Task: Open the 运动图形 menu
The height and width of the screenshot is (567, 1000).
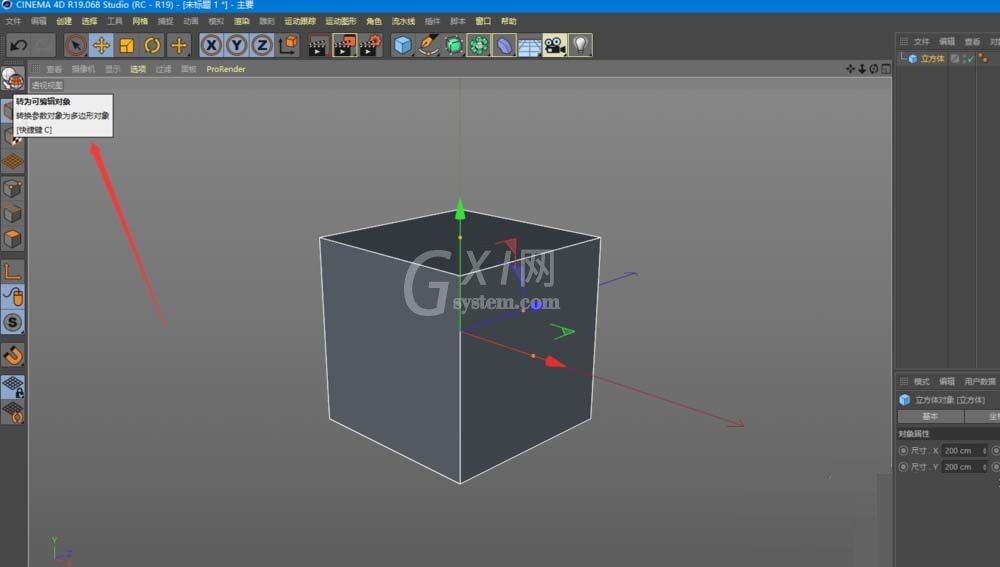Action: [x=341, y=21]
